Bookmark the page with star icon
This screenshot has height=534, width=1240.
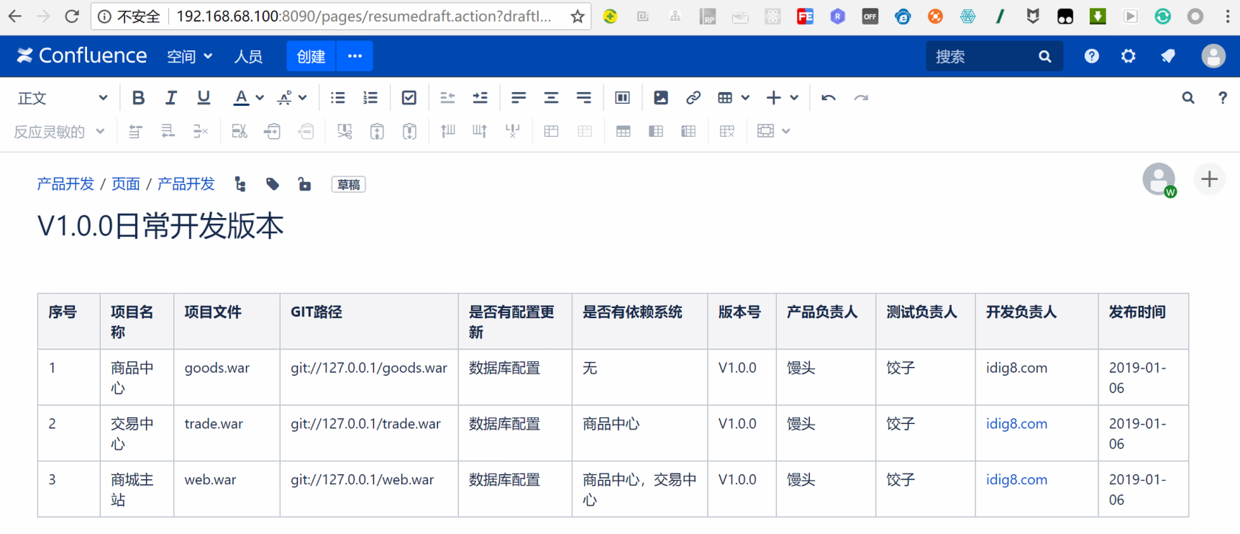577,17
